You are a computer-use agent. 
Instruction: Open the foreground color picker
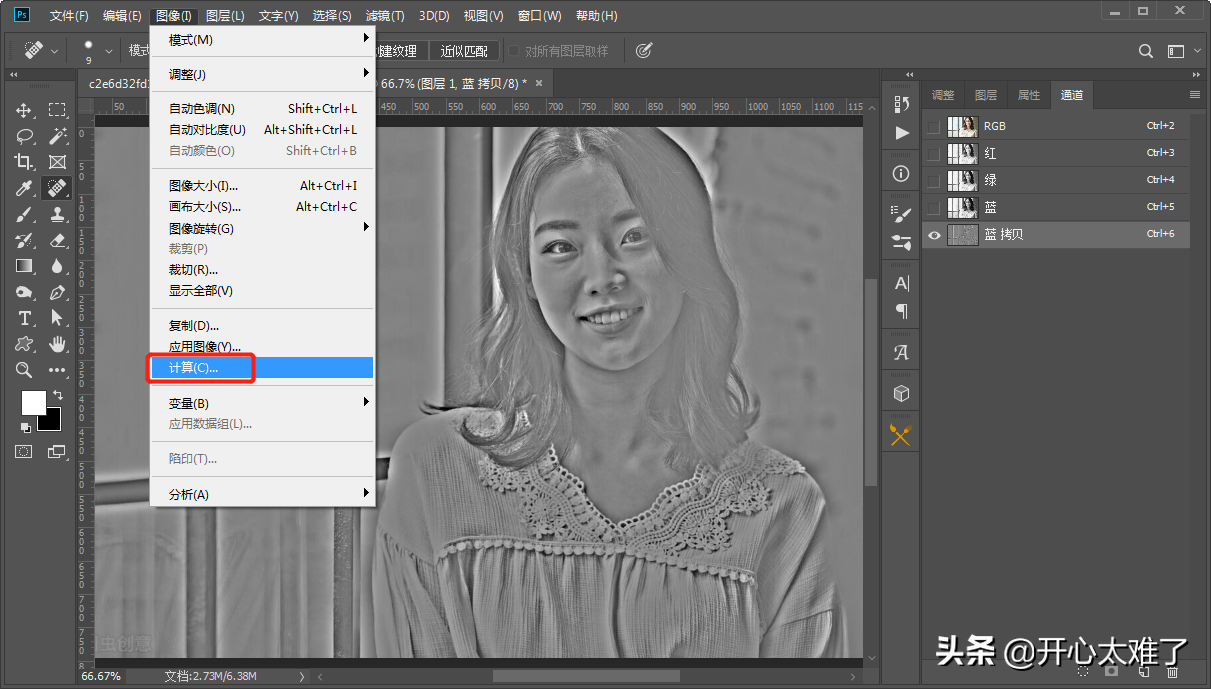34,403
